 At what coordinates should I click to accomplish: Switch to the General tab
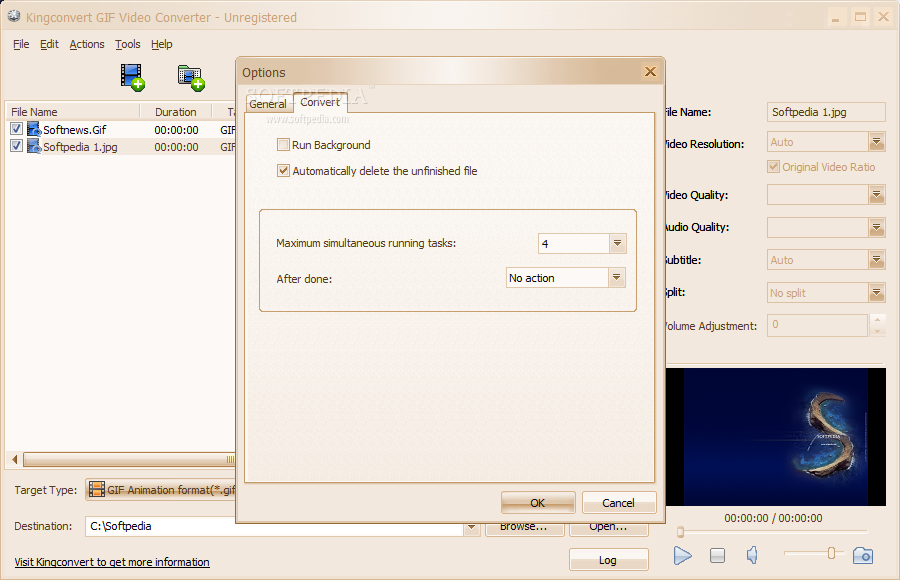tap(268, 104)
